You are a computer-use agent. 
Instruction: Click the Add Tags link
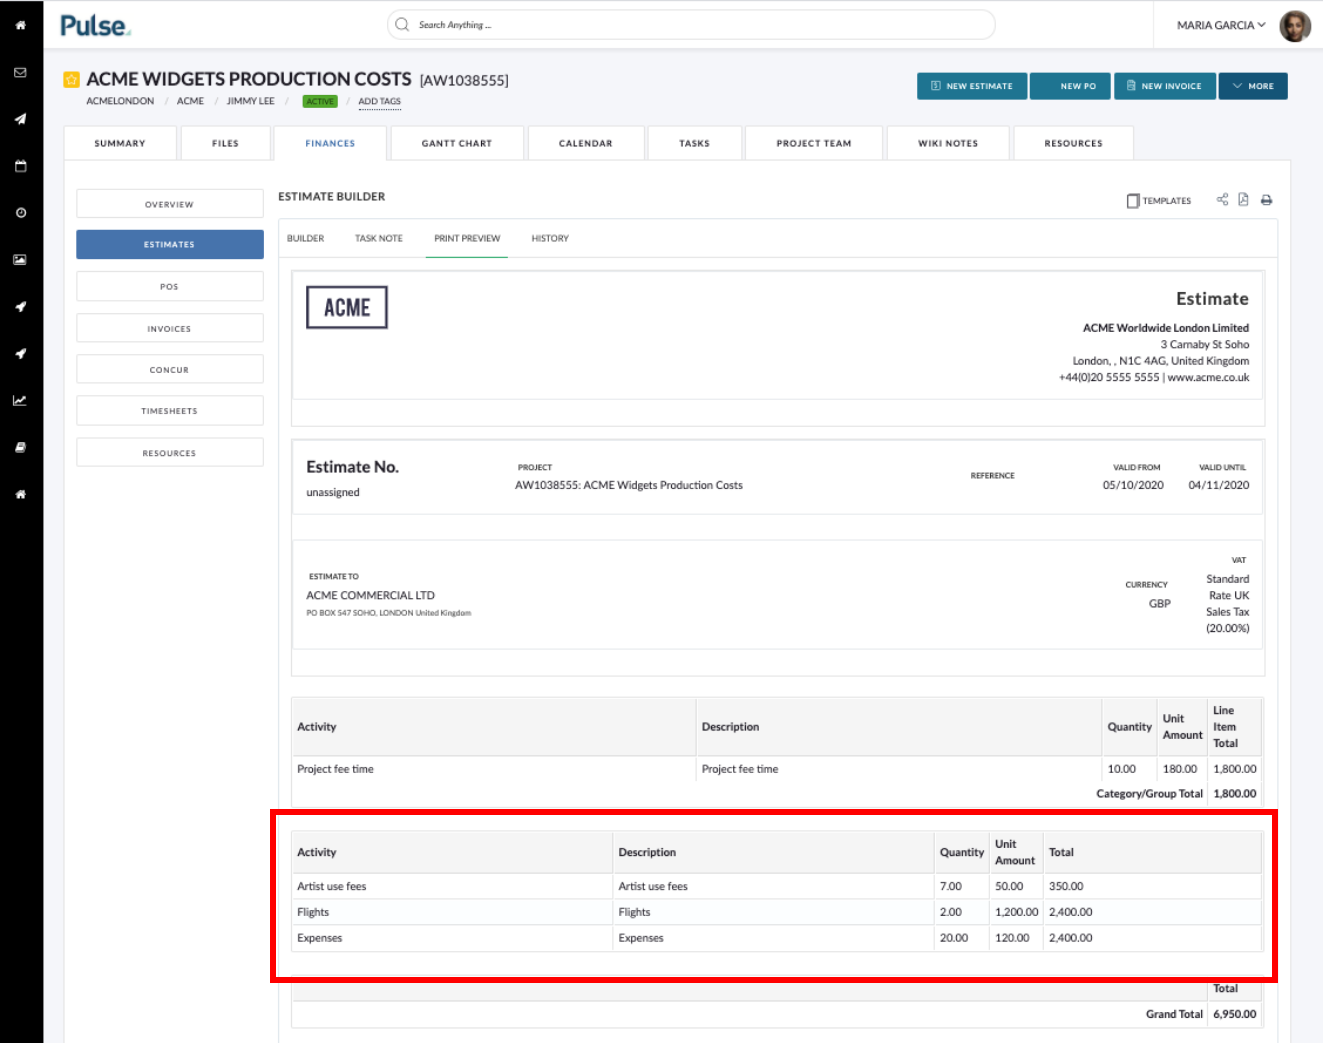[379, 101]
